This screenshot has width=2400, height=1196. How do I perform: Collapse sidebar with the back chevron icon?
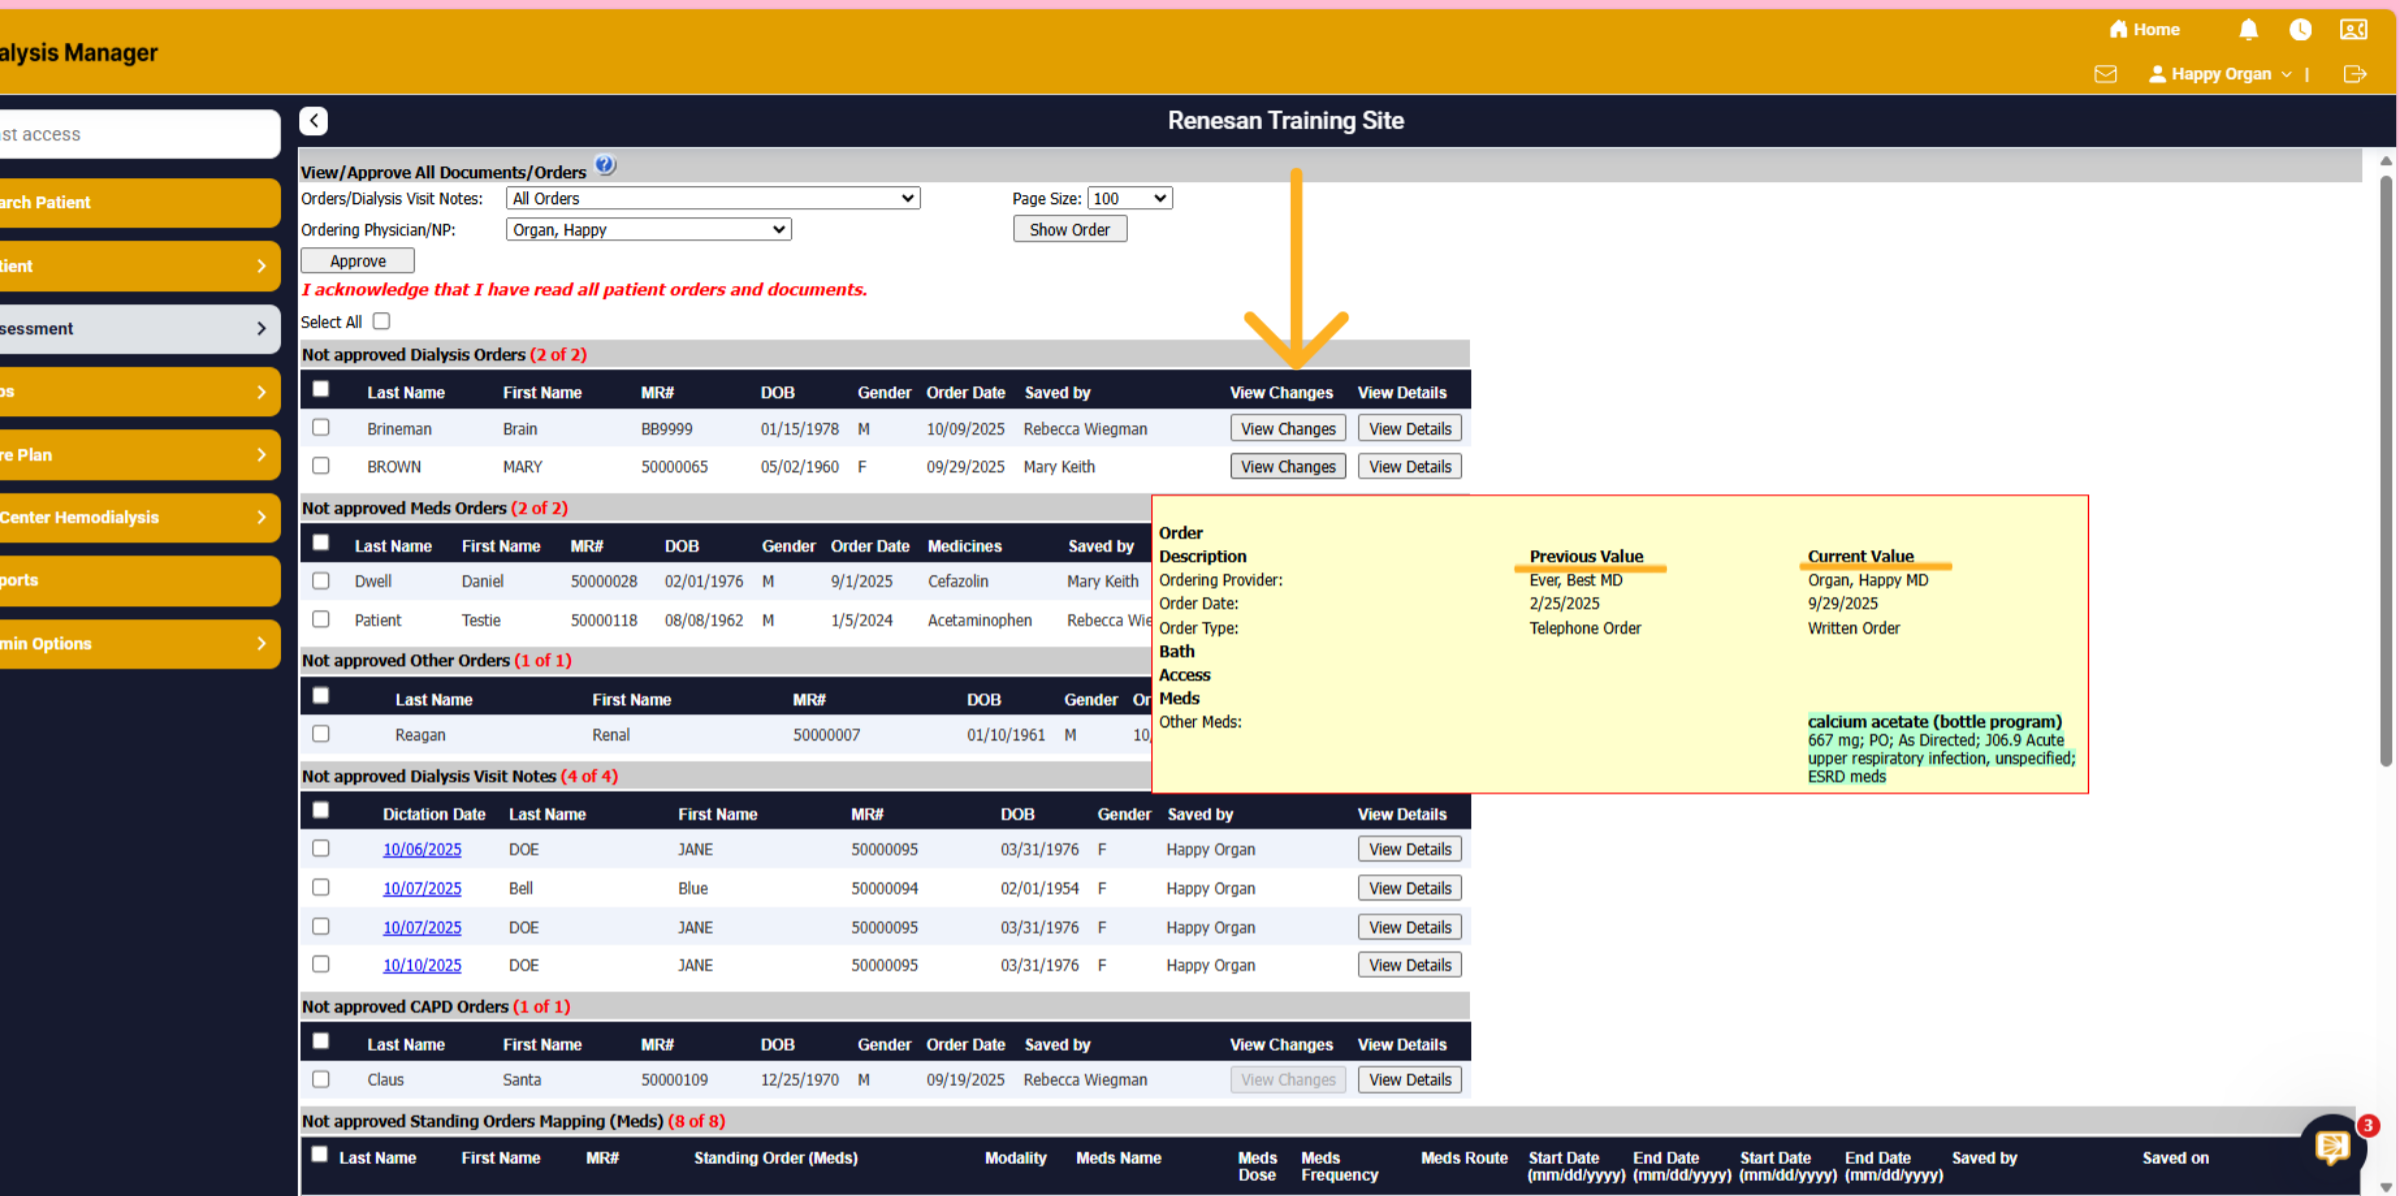tap(314, 121)
